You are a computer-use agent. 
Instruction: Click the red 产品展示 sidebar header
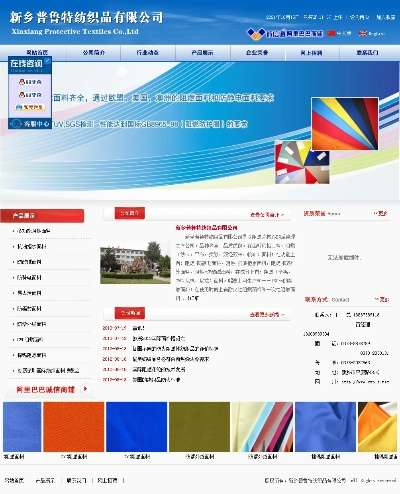(x=42, y=216)
